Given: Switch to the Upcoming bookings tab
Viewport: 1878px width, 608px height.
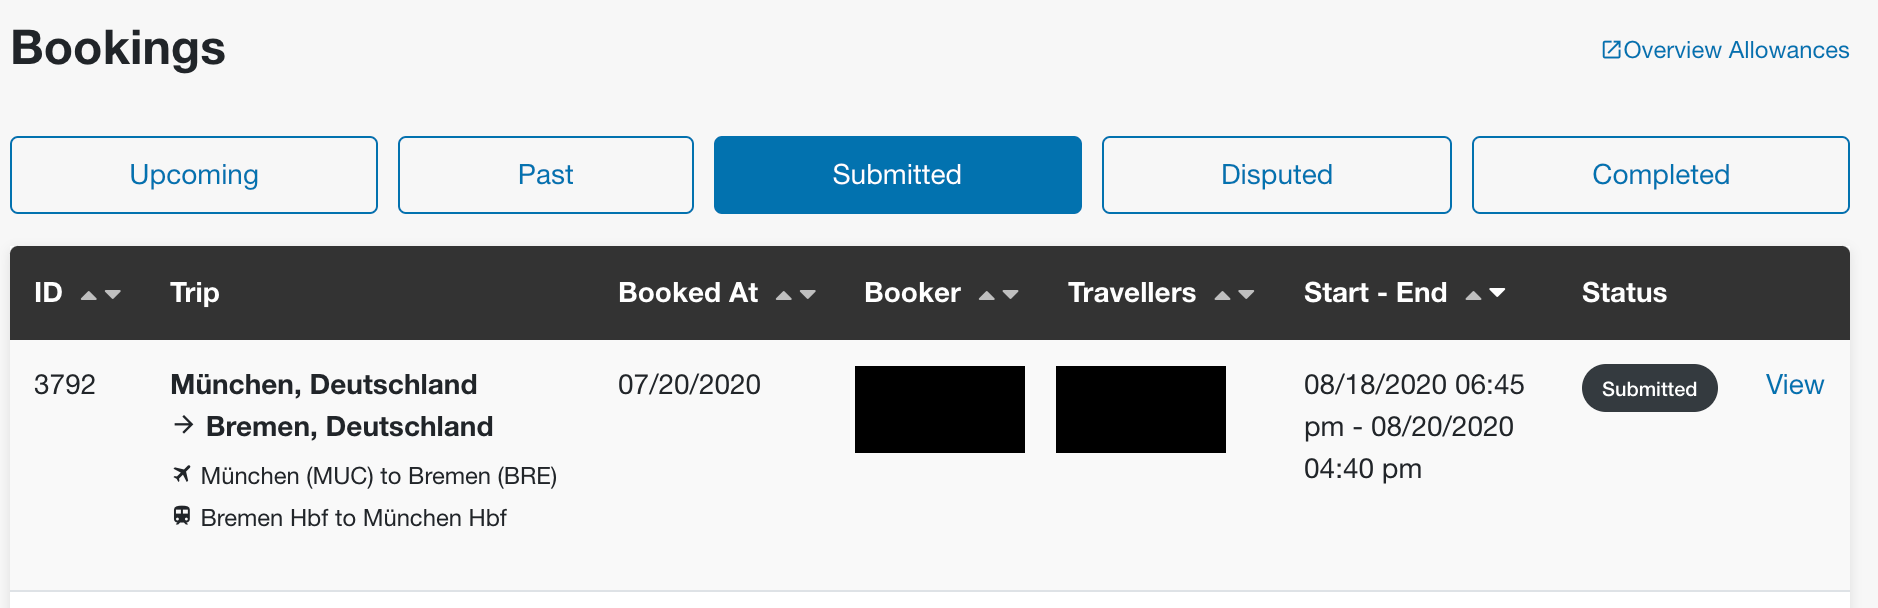Looking at the screenshot, I should tap(194, 175).
